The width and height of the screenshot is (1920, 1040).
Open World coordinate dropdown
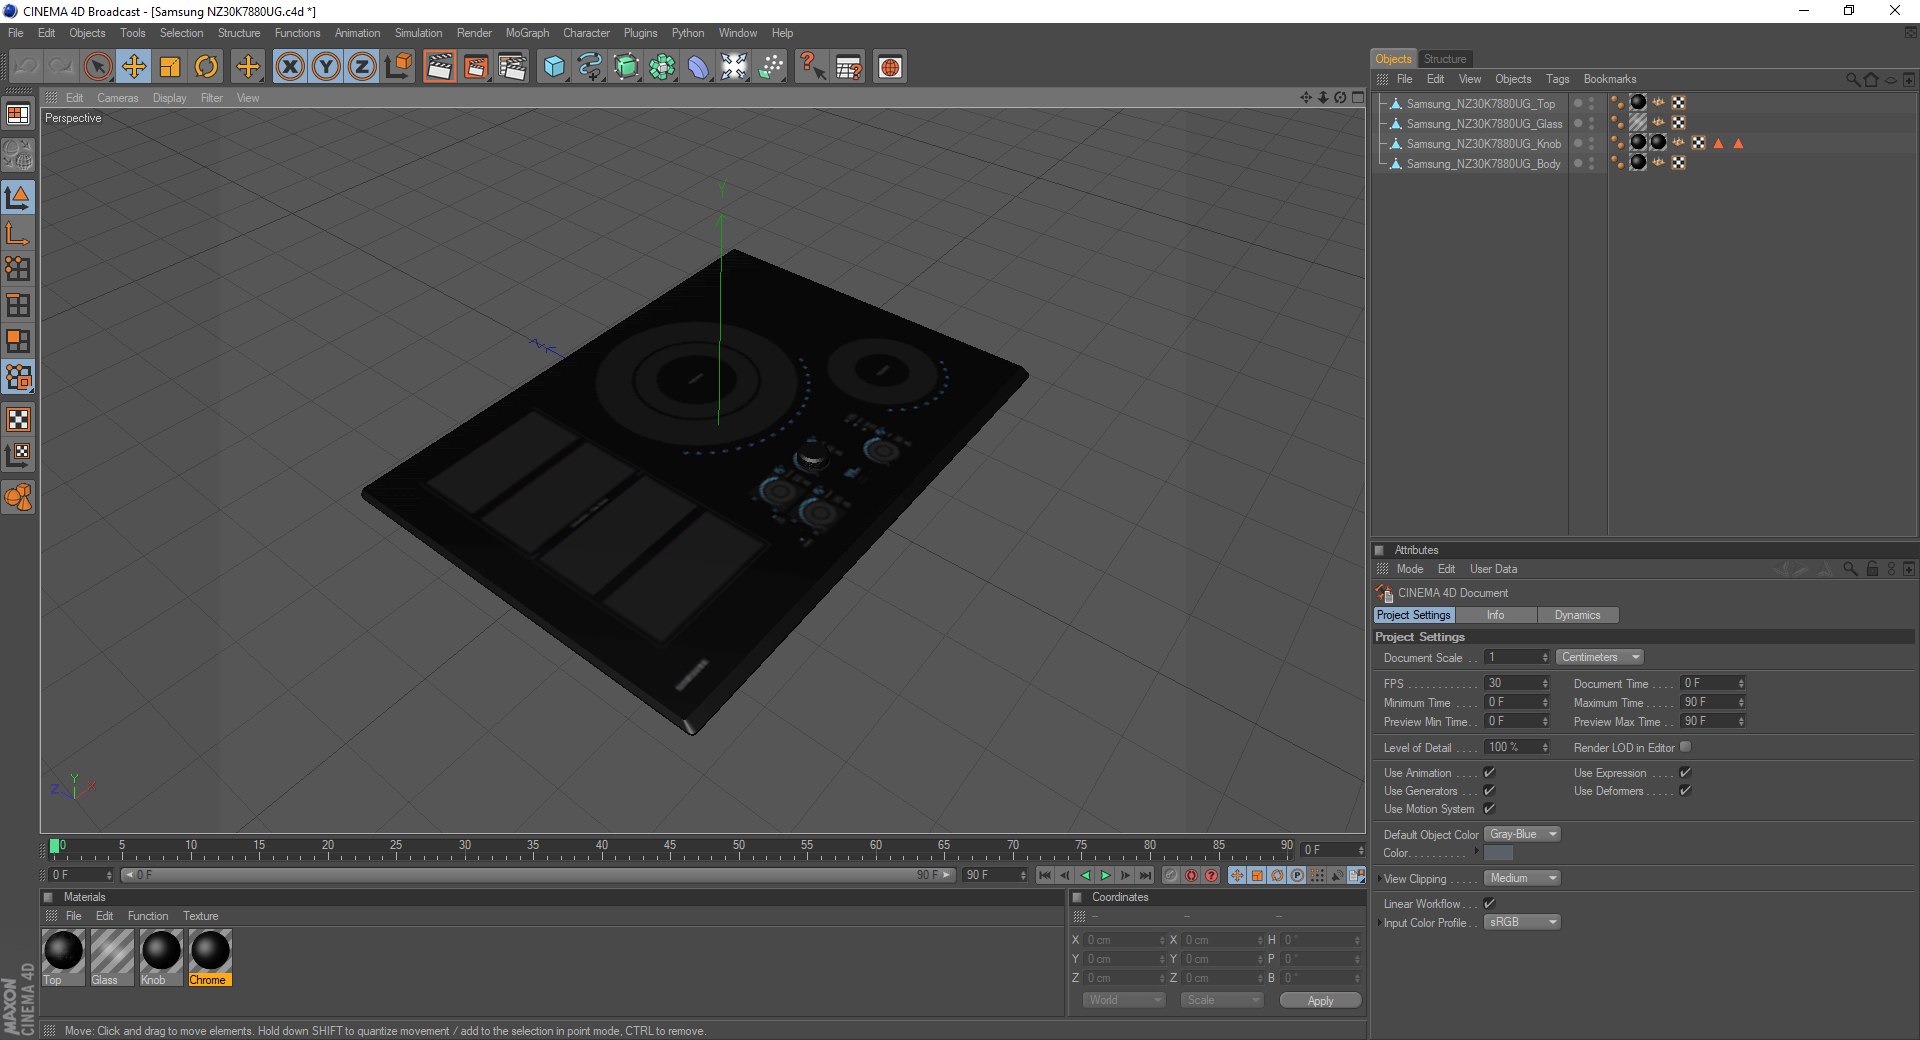(x=1124, y=1000)
